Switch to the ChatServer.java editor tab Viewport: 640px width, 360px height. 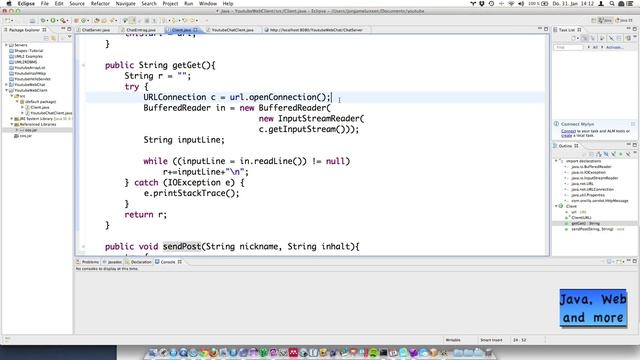(96, 30)
